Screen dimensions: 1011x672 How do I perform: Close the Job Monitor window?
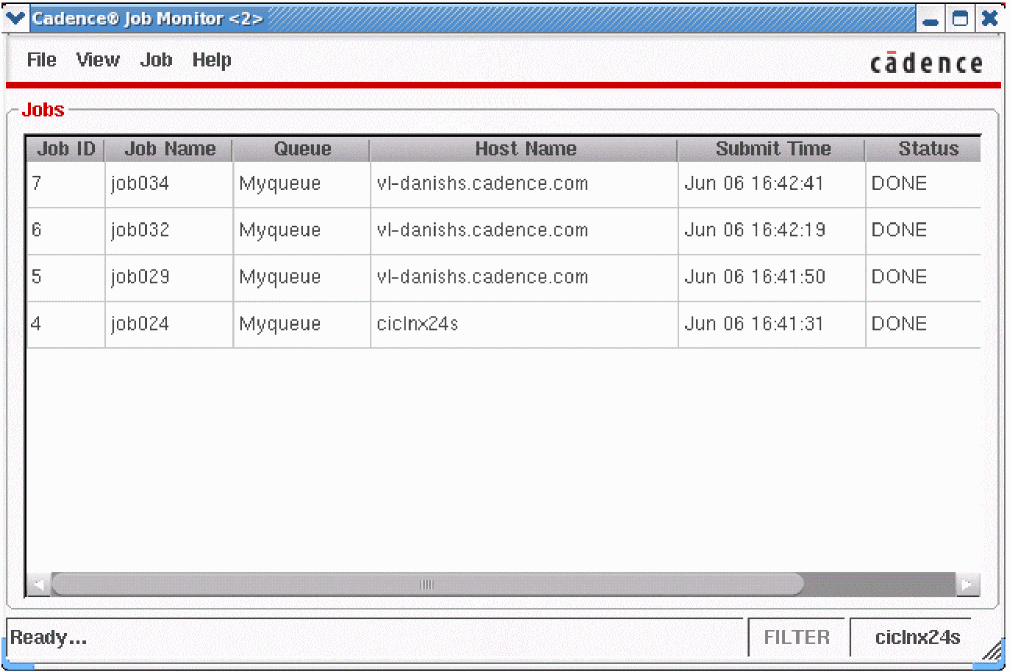coord(990,19)
